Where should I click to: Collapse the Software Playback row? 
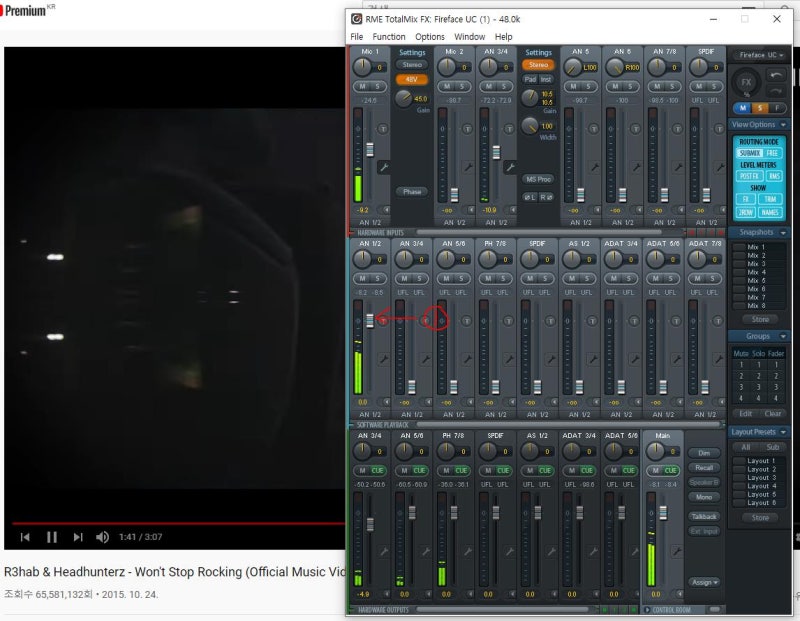click(x=352, y=425)
